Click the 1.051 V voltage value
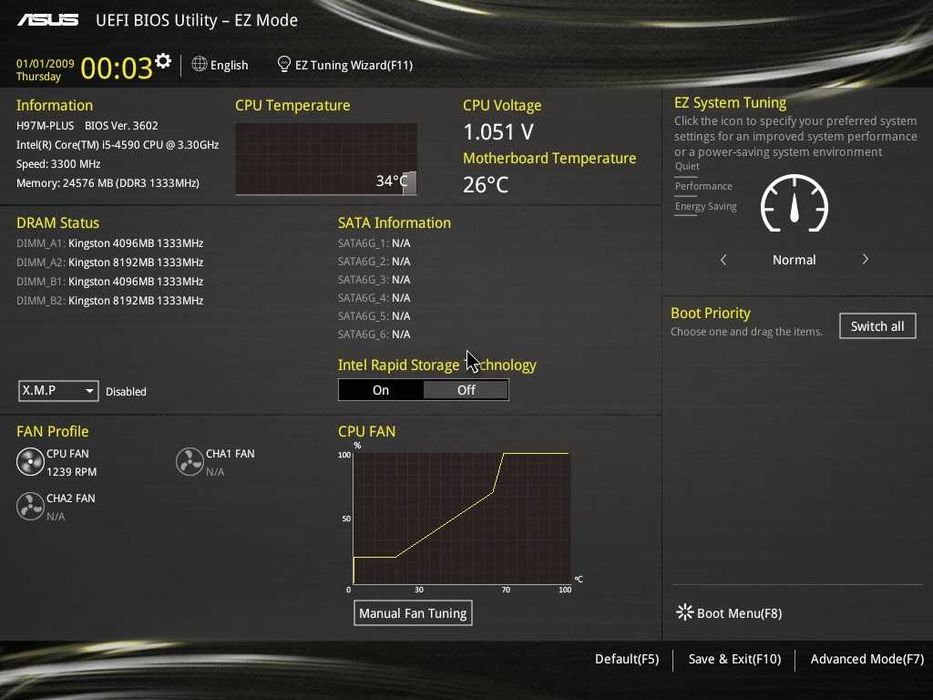This screenshot has height=700, width=933. [x=499, y=132]
